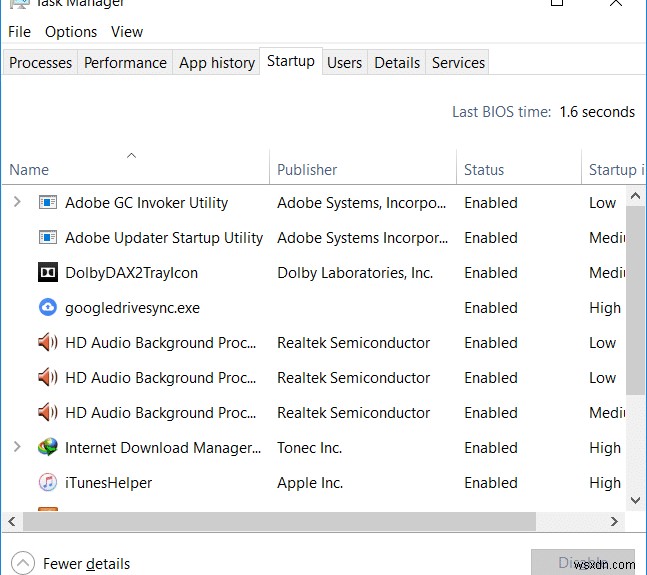Open the Options menu
Image resolution: width=647 pixels, height=575 pixels.
tap(71, 32)
